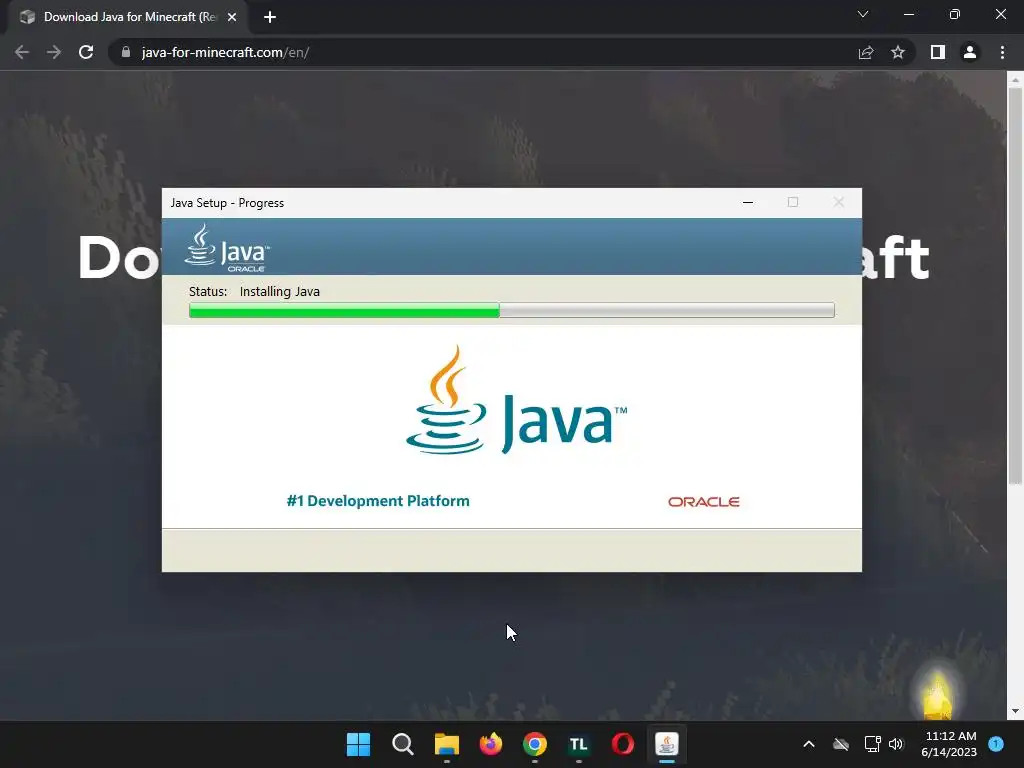Click the OneDrive cloud tray icon
1024x768 pixels.
pyautogui.click(x=841, y=744)
